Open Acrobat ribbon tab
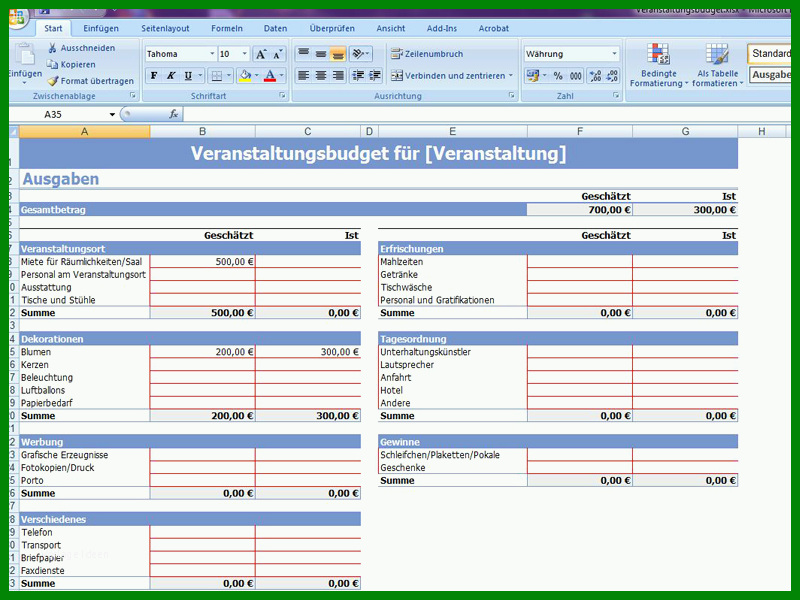The width and height of the screenshot is (800, 600). point(493,29)
